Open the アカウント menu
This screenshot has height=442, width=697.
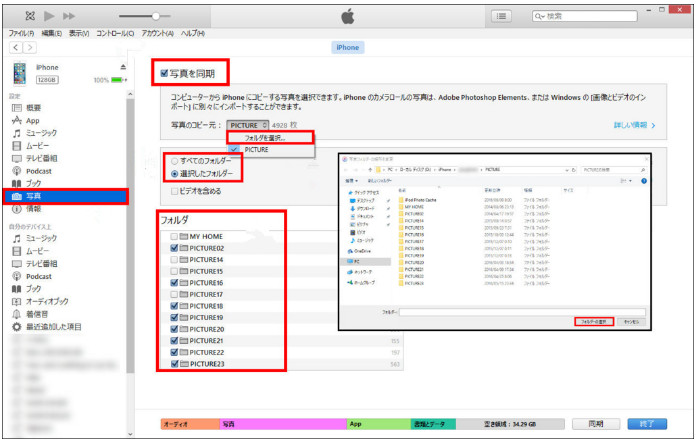coord(157,33)
